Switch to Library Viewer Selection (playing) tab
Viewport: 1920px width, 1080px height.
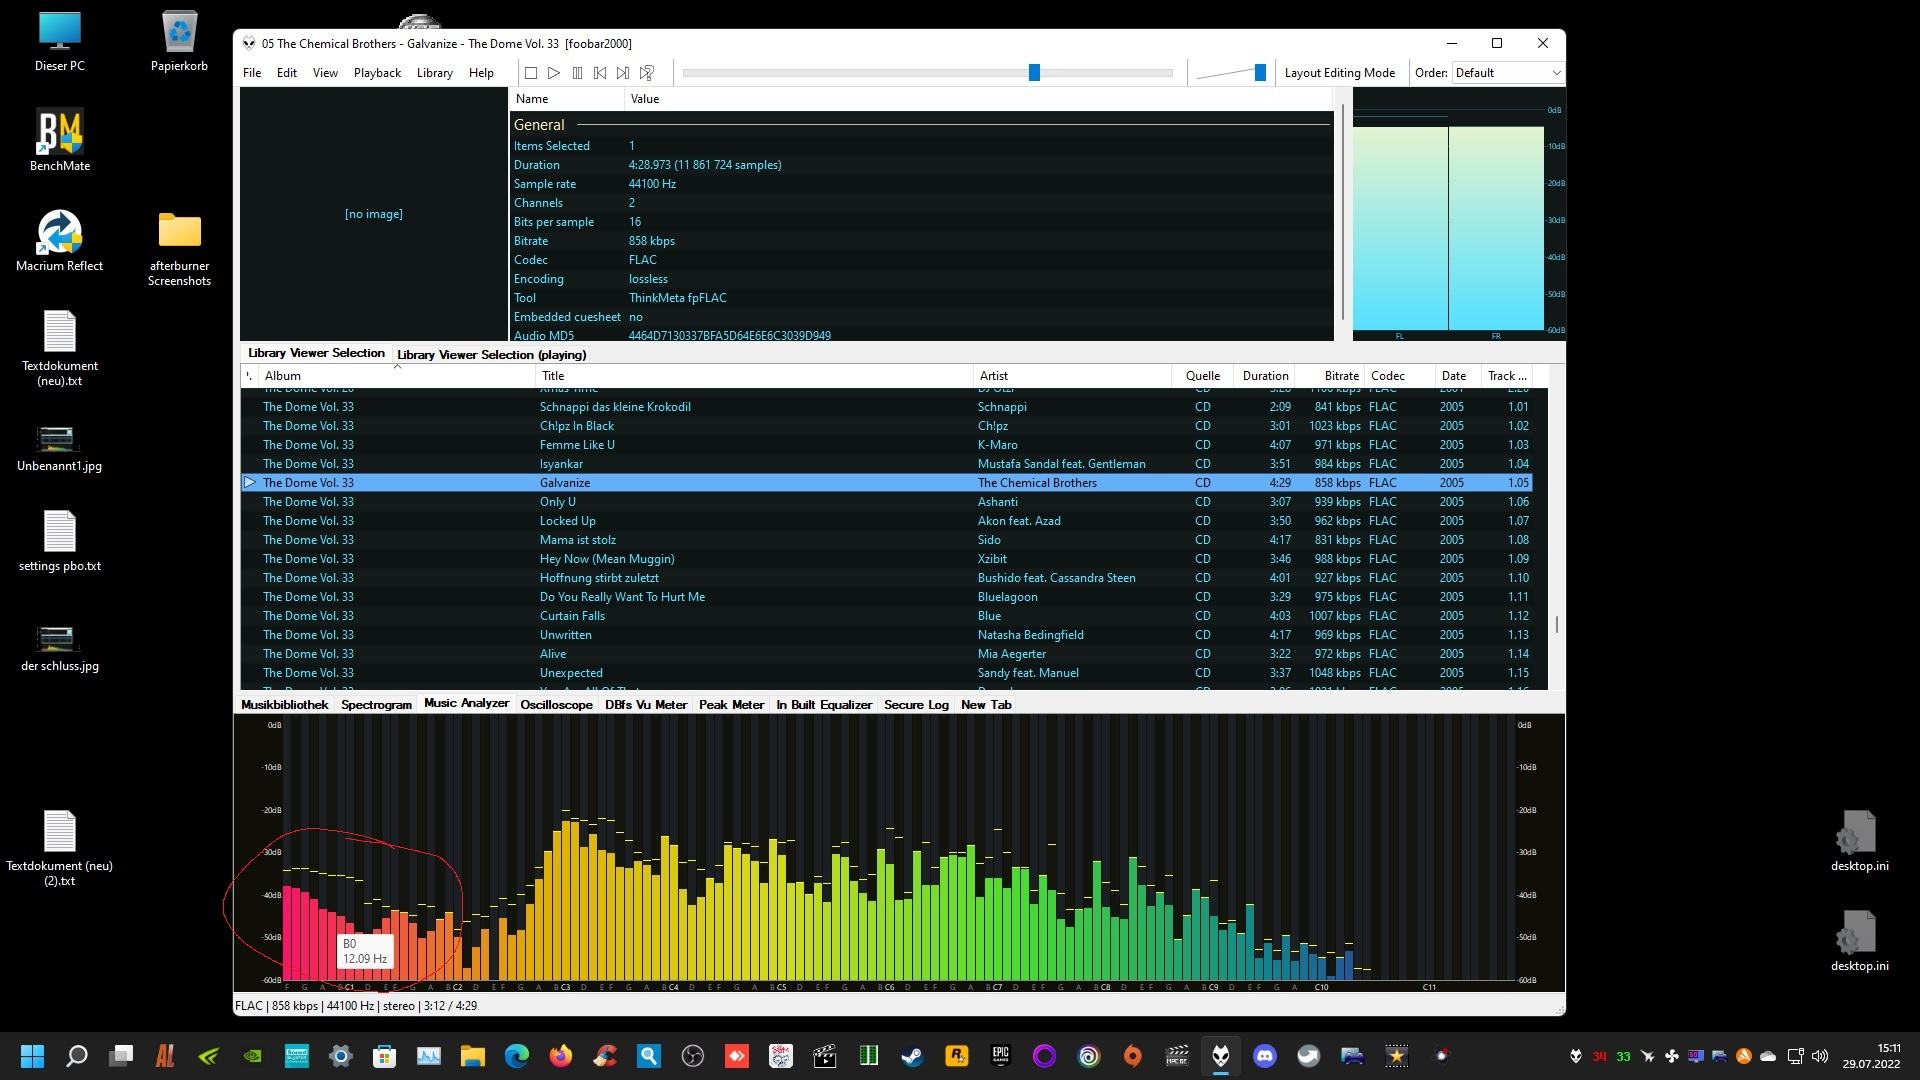[x=491, y=355]
